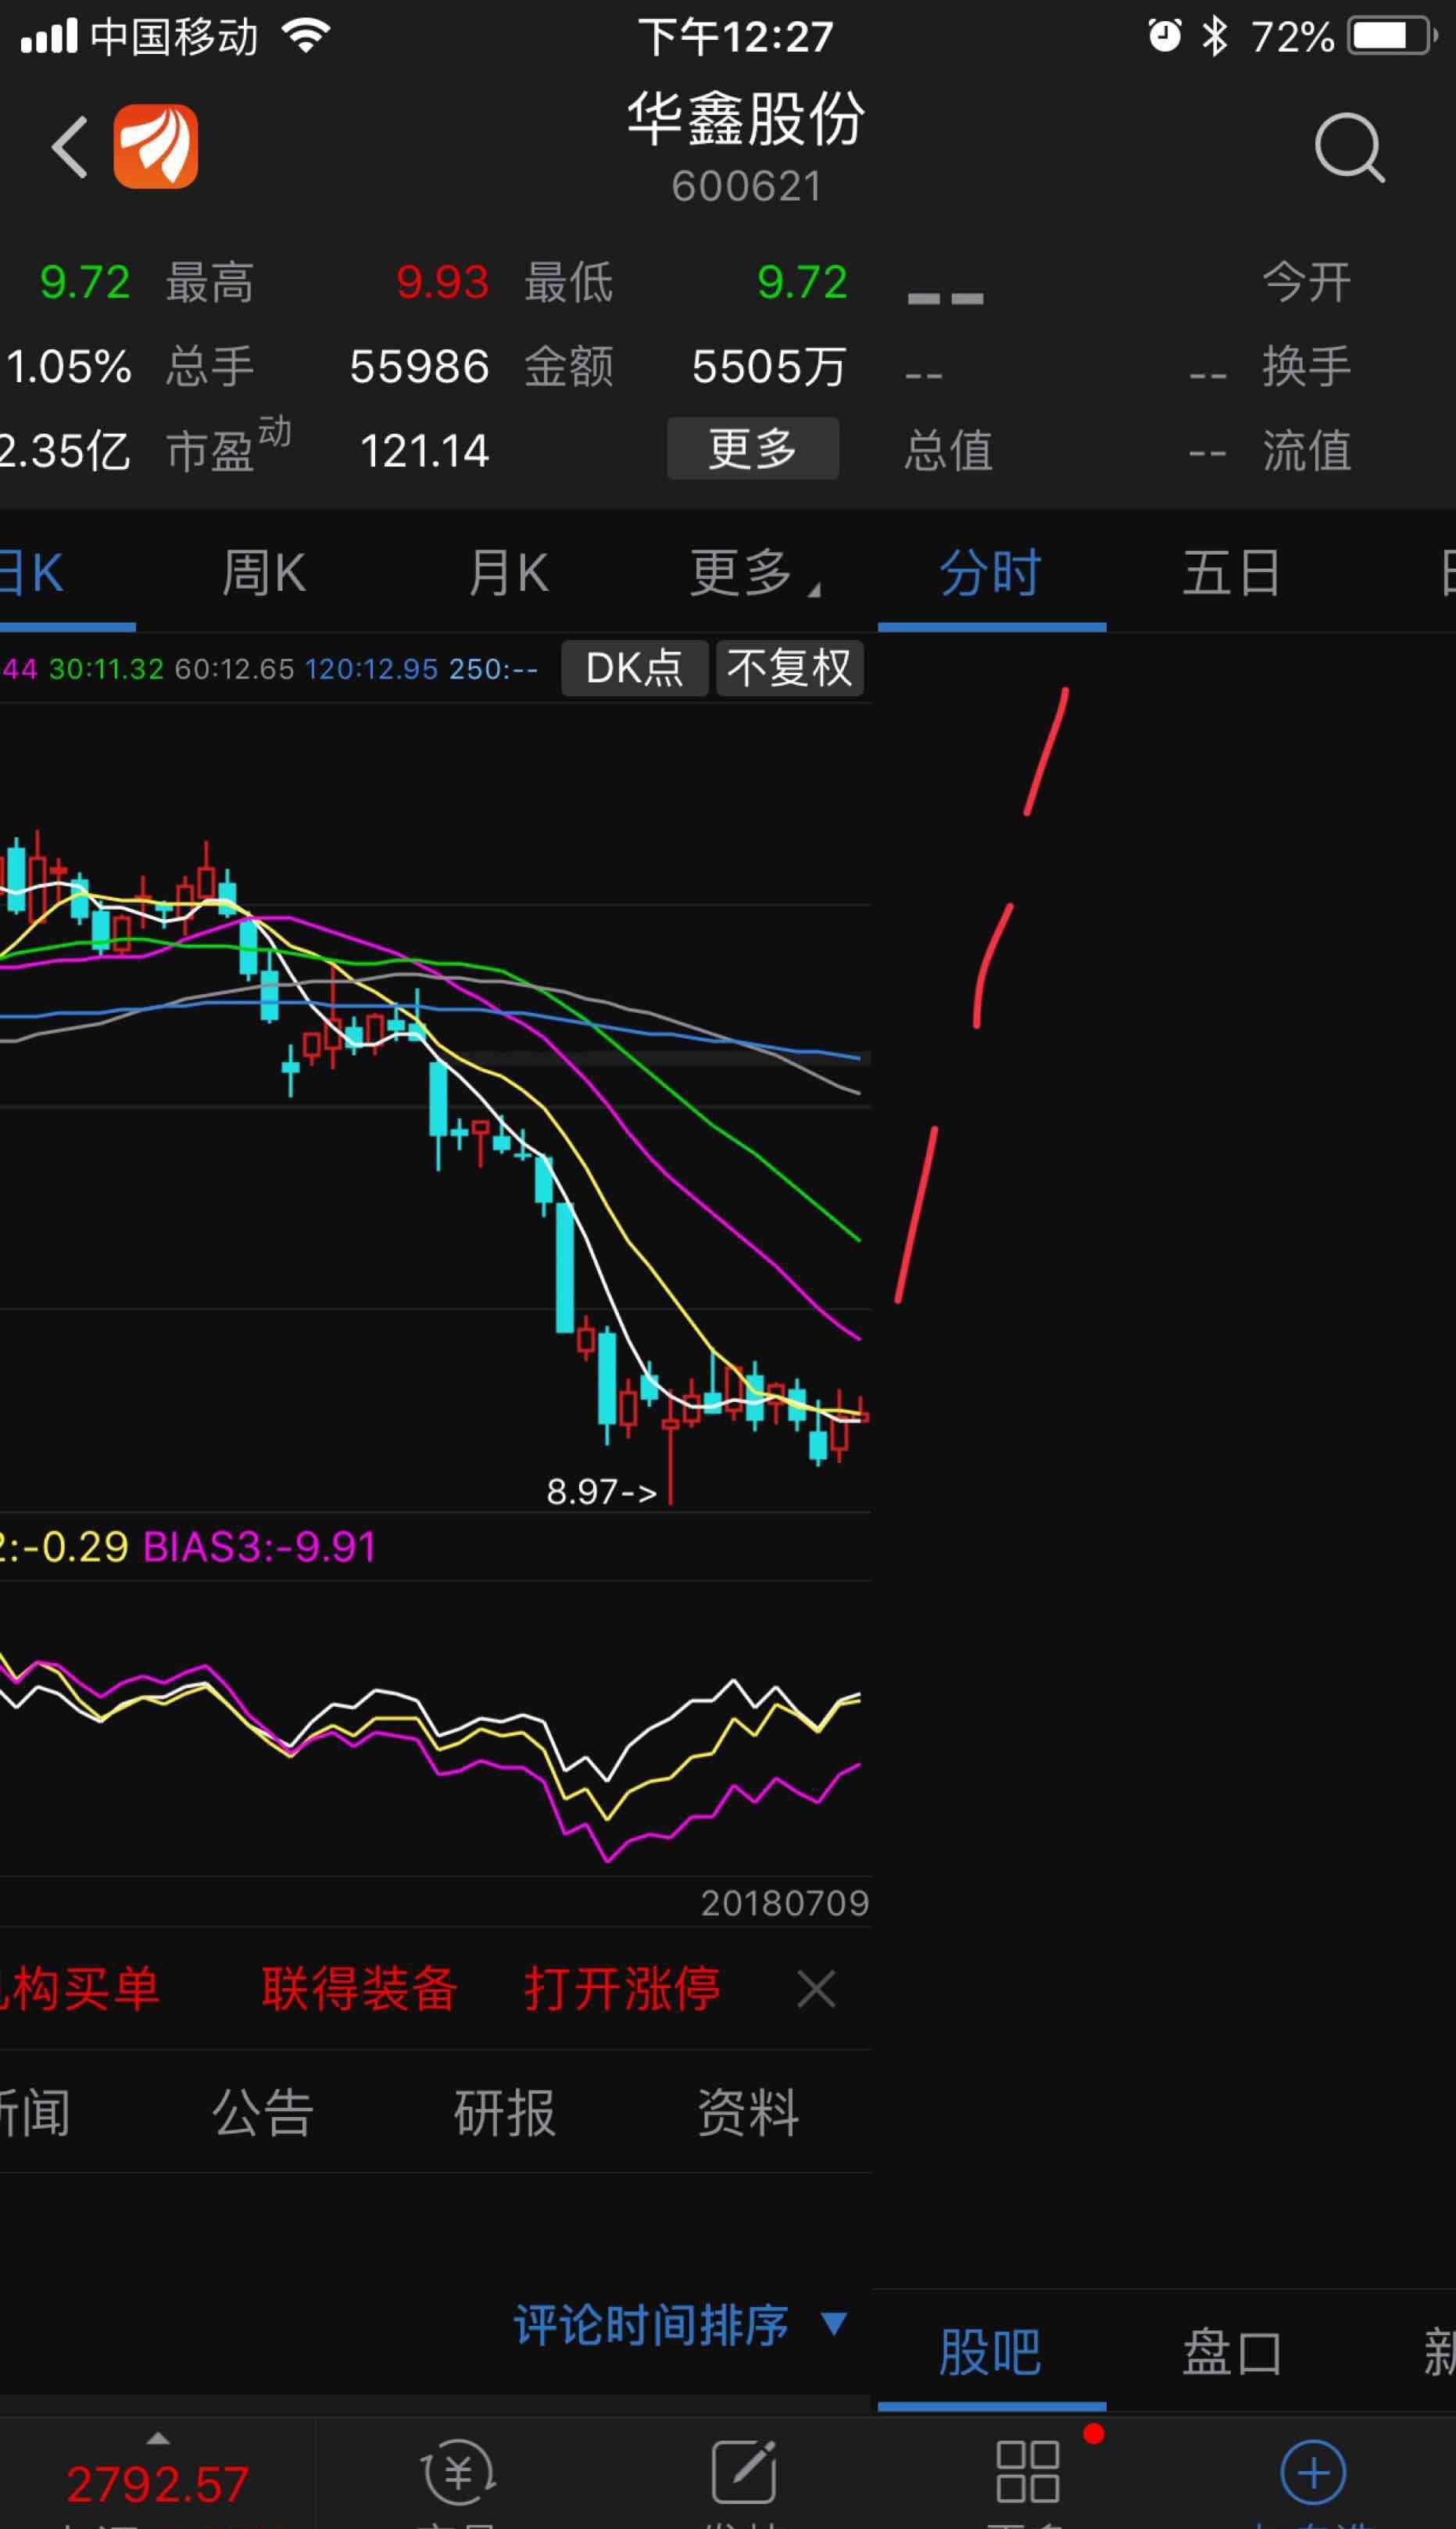Tap the 2792.57 index value
The image size is (1456, 2529).
point(157,2485)
